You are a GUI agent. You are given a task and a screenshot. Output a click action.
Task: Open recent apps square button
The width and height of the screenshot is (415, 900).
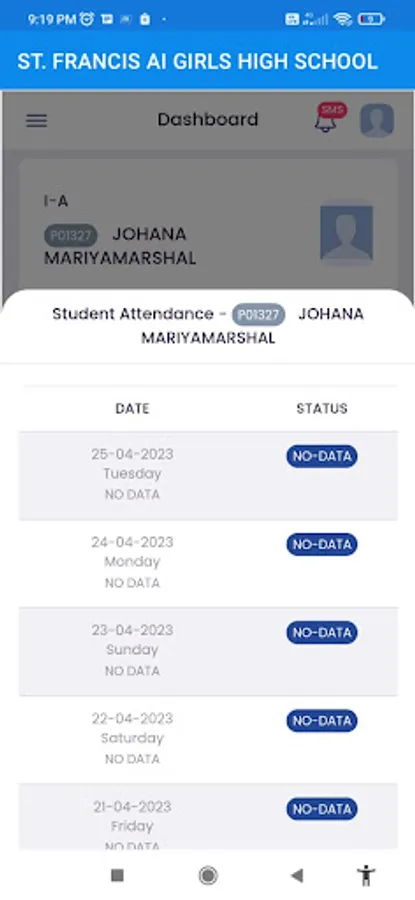coord(117,875)
